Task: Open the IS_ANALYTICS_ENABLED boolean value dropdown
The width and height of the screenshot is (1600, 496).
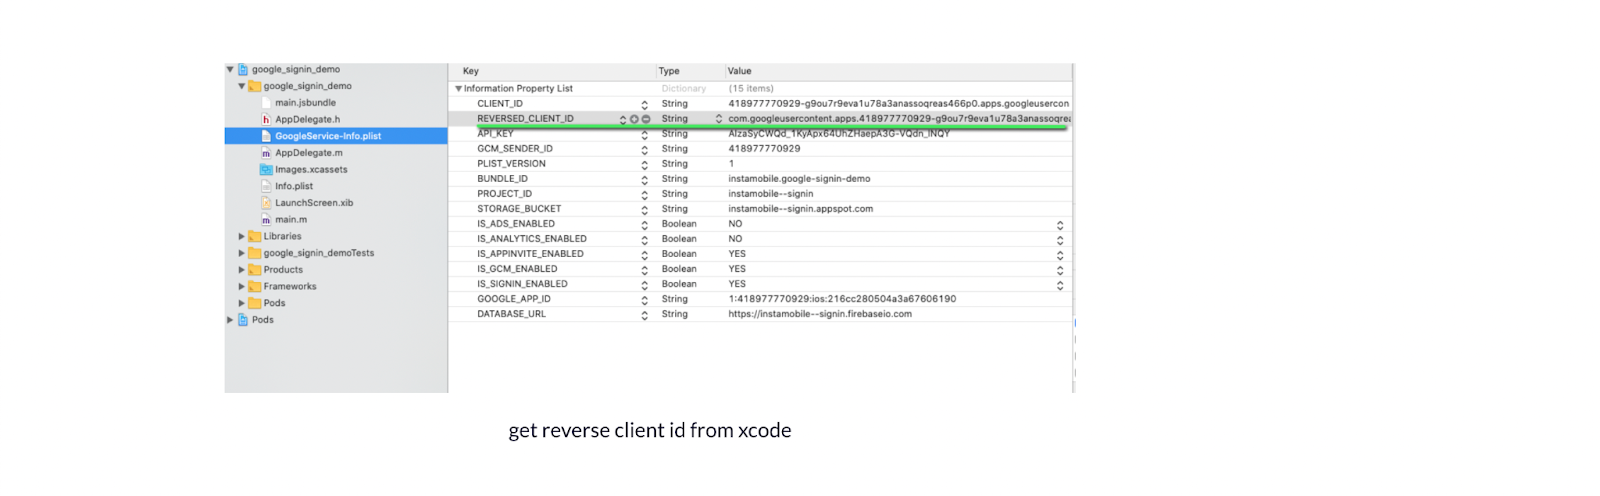Action: tap(1060, 240)
